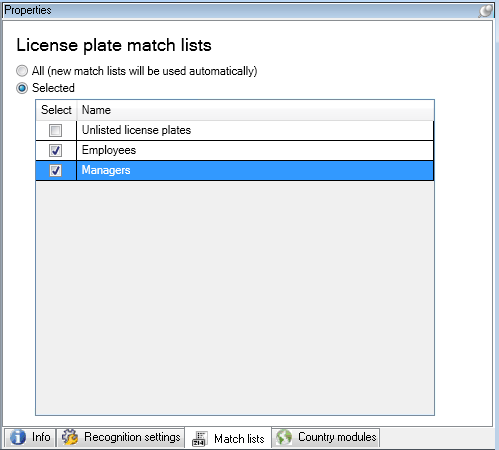The width and height of the screenshot is (499, 450).
Task: Click the highlighted Managers row name
Action: [106, 170]
